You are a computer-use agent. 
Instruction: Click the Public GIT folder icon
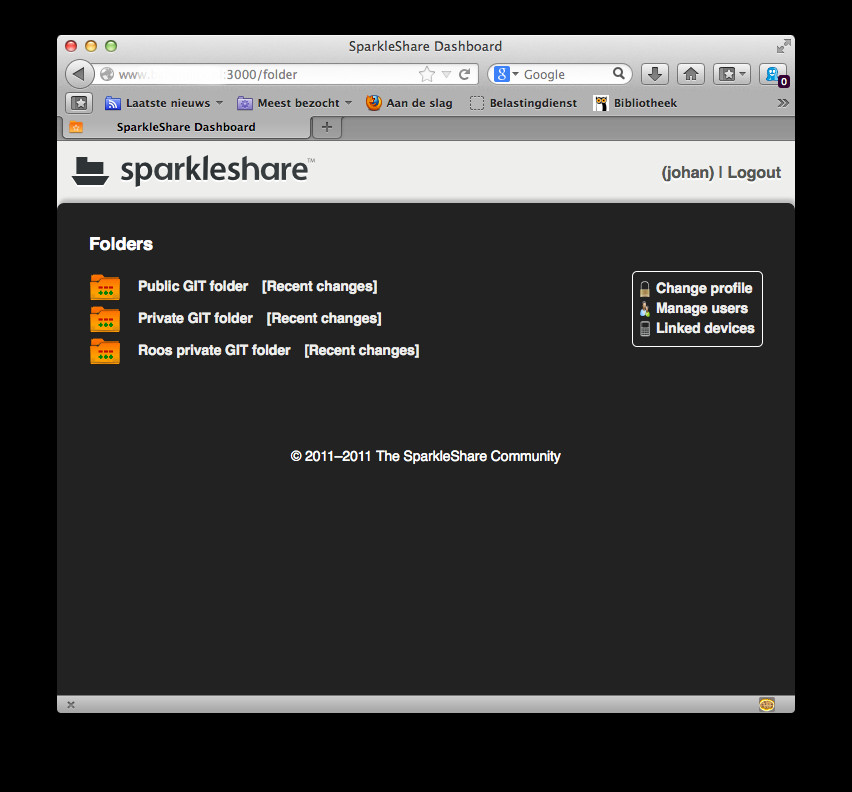105,287
